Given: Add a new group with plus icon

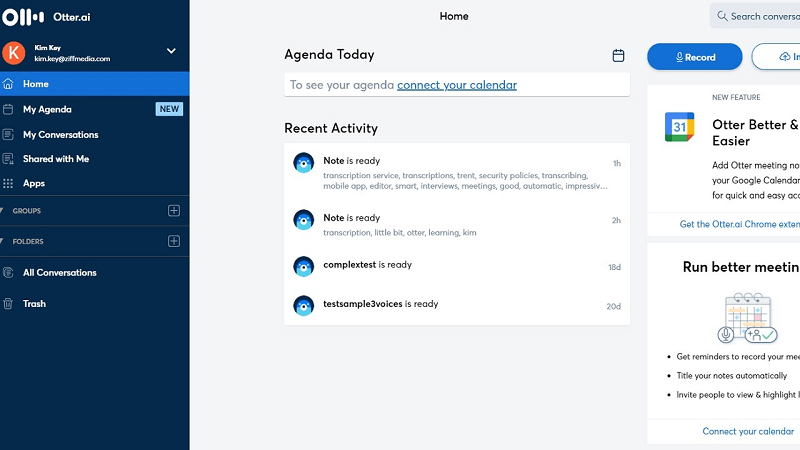Looking at the screenshot, I should point(173,211).
